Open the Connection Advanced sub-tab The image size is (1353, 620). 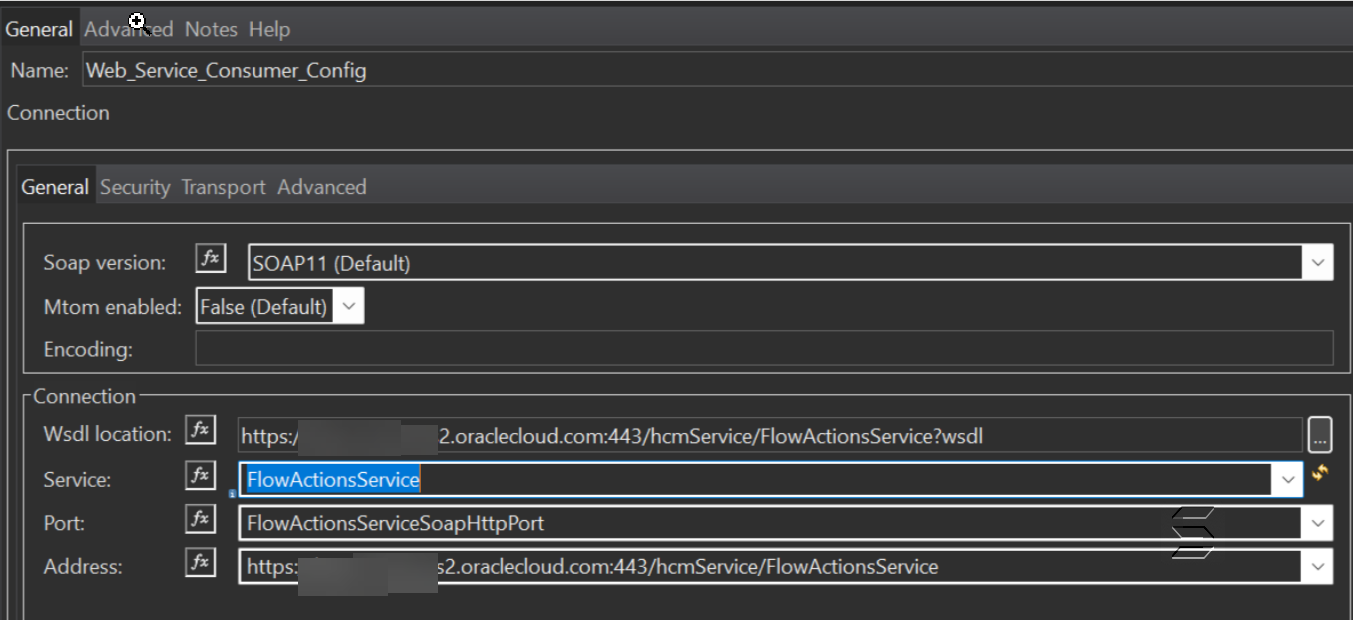point(322,187)
